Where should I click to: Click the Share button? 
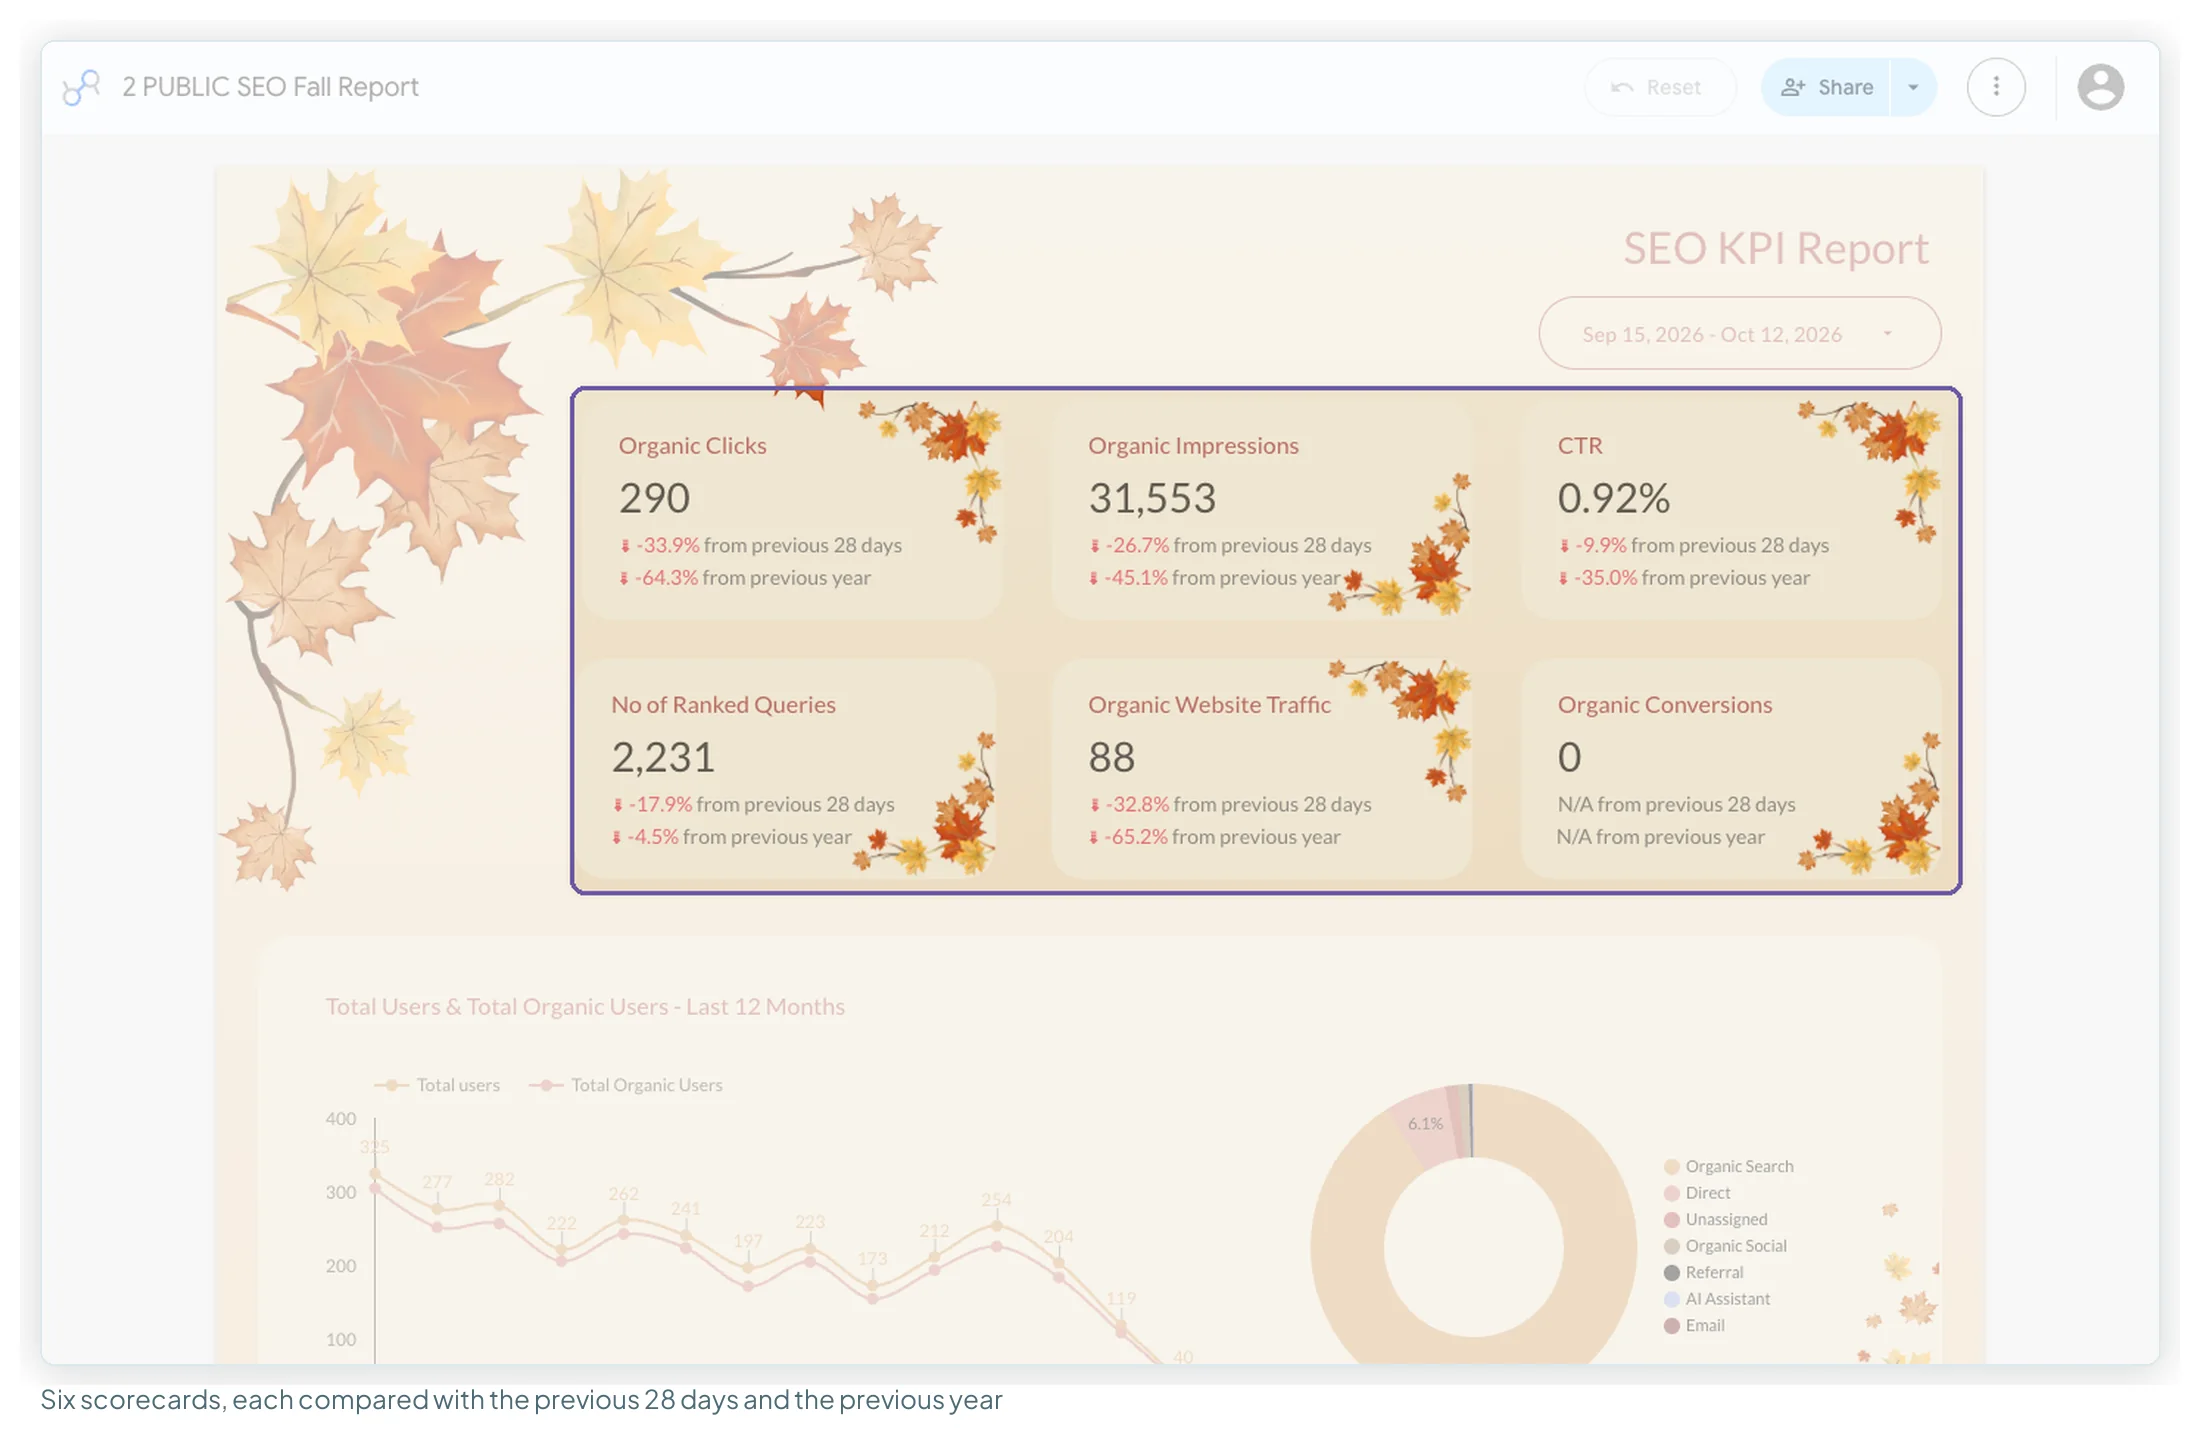click(1826, 87)
